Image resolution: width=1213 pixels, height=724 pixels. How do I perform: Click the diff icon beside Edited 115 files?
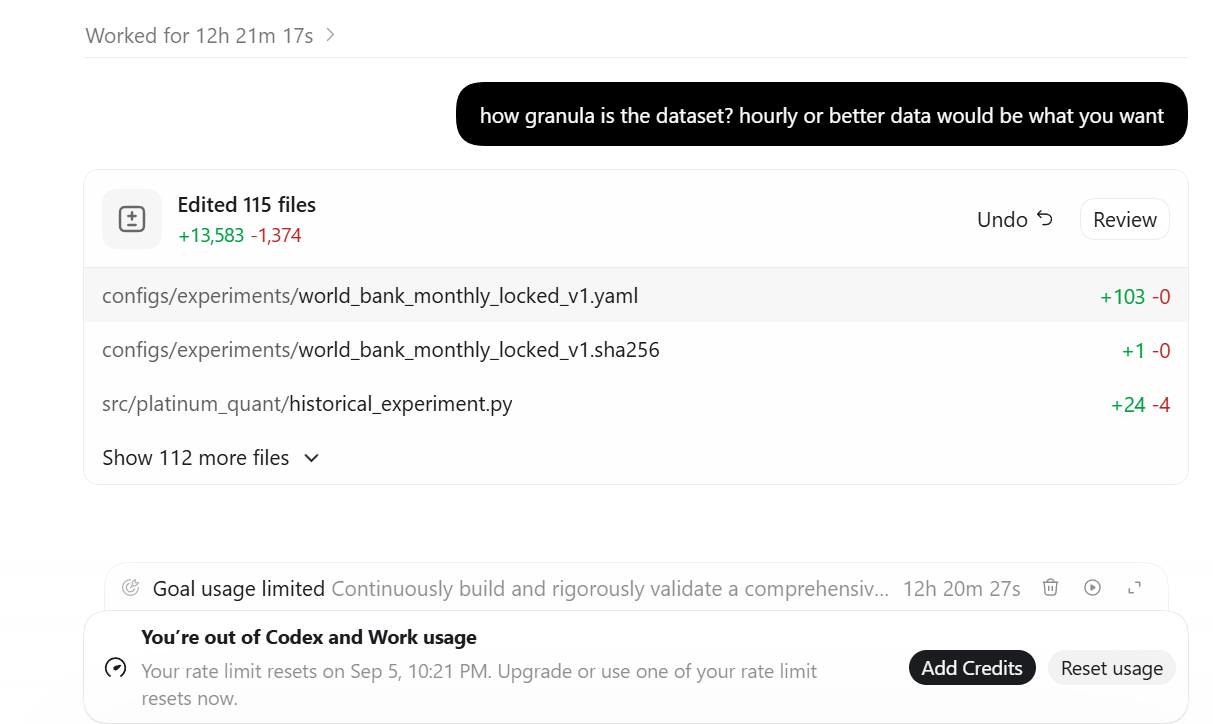132,219
